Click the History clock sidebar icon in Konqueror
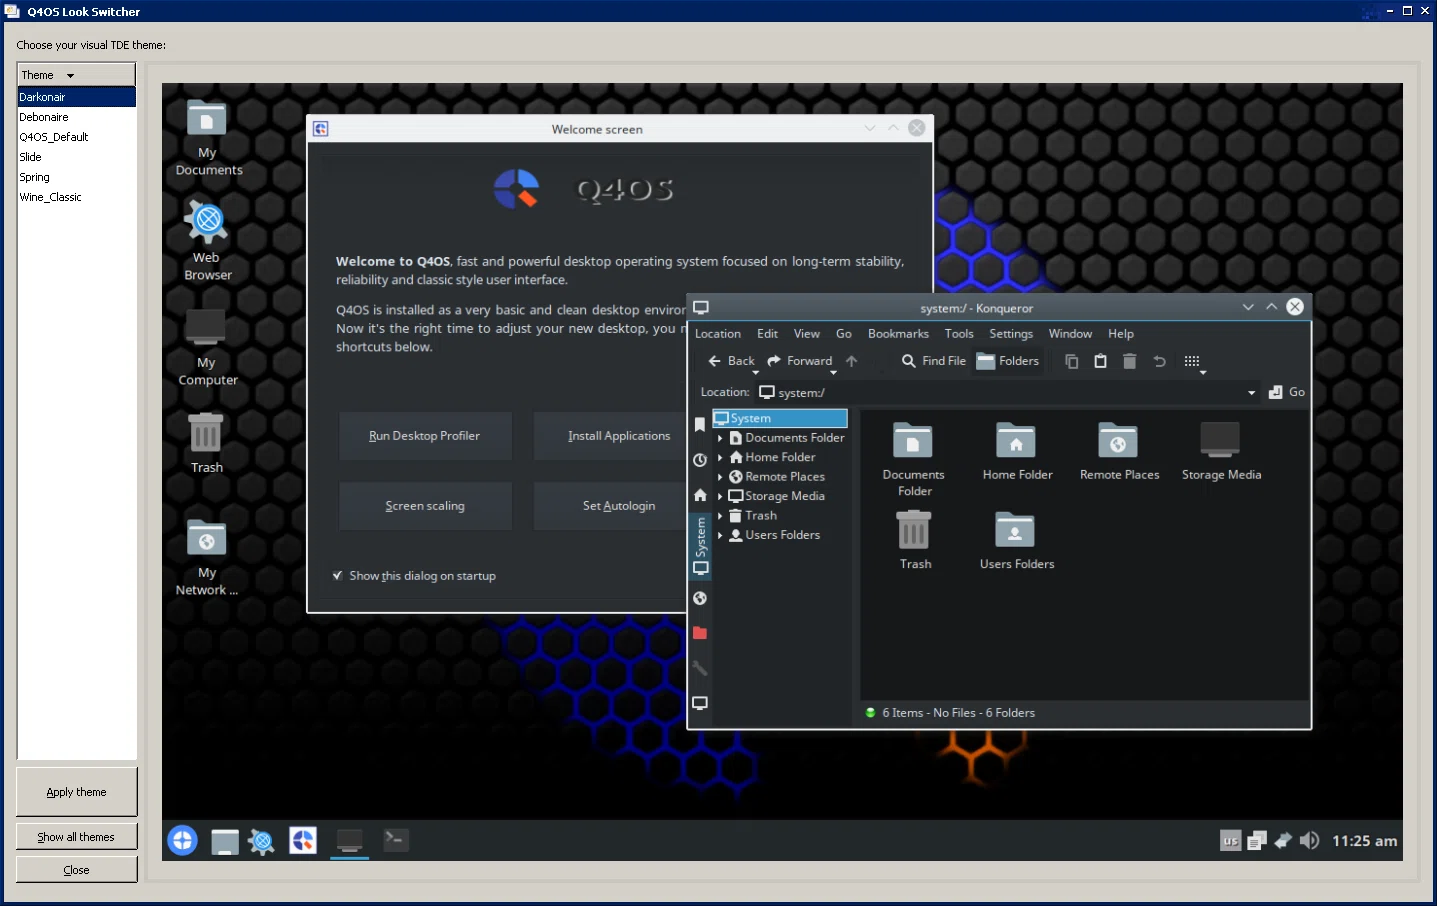This screenshot has height=906, width=1437. click(x=700, y=460)
